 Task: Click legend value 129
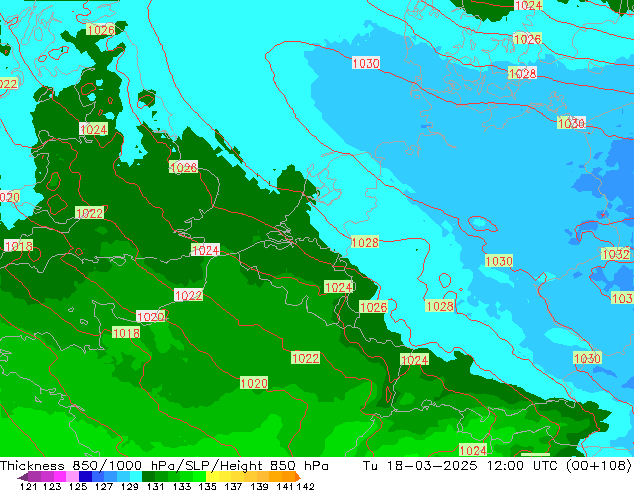coord(130,486)
